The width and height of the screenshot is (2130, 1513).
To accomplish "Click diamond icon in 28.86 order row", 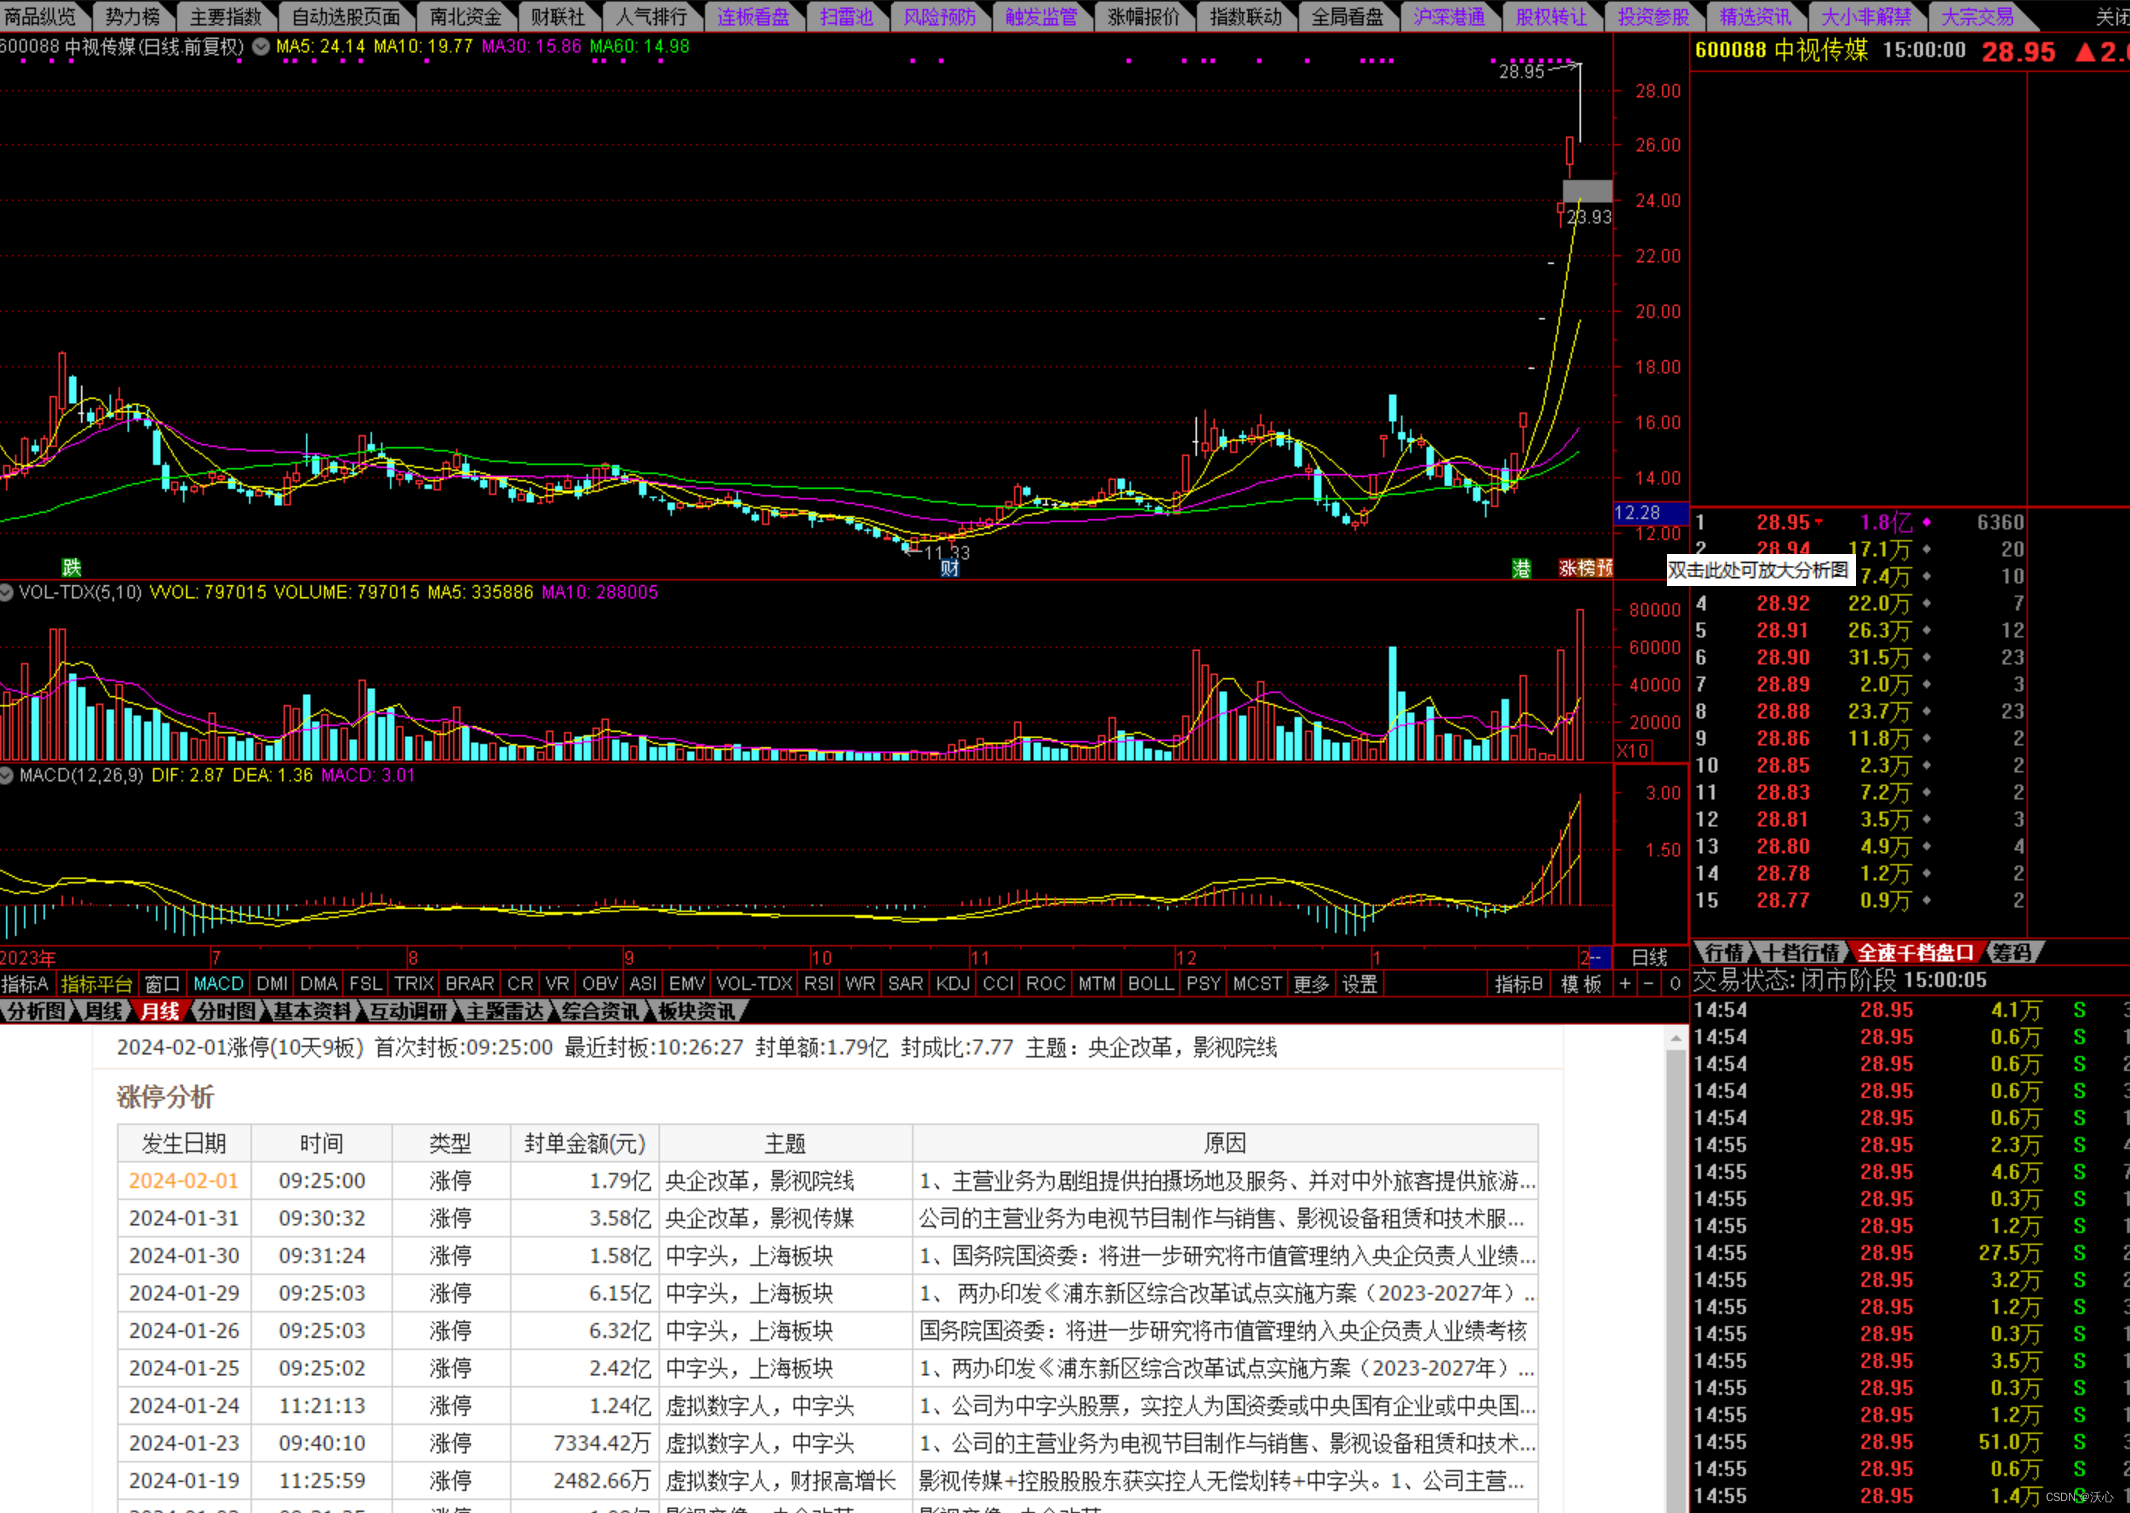I will point(1926,738).
